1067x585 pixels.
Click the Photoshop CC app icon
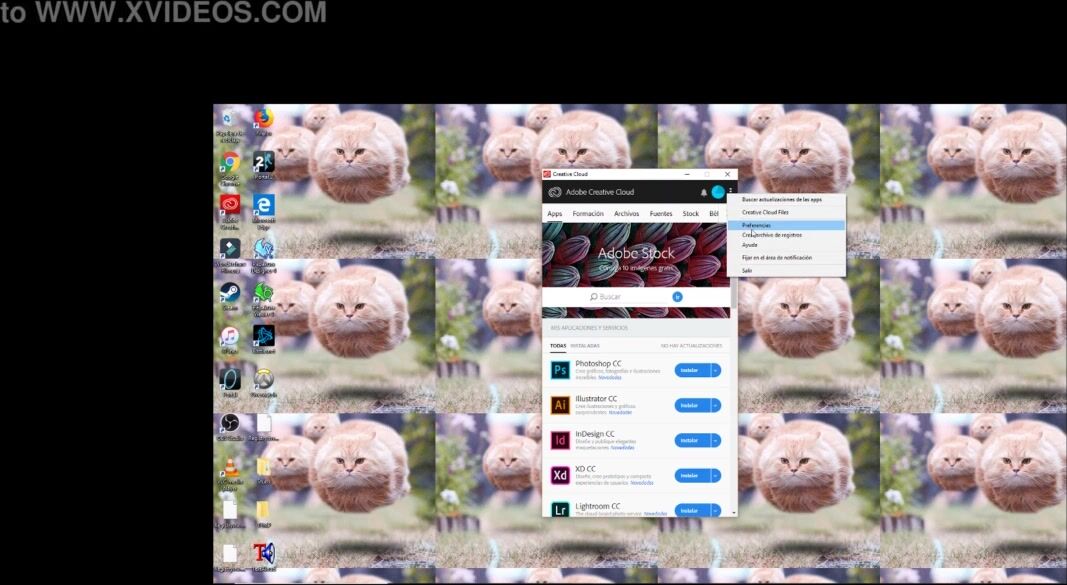(x=560, y=370)
